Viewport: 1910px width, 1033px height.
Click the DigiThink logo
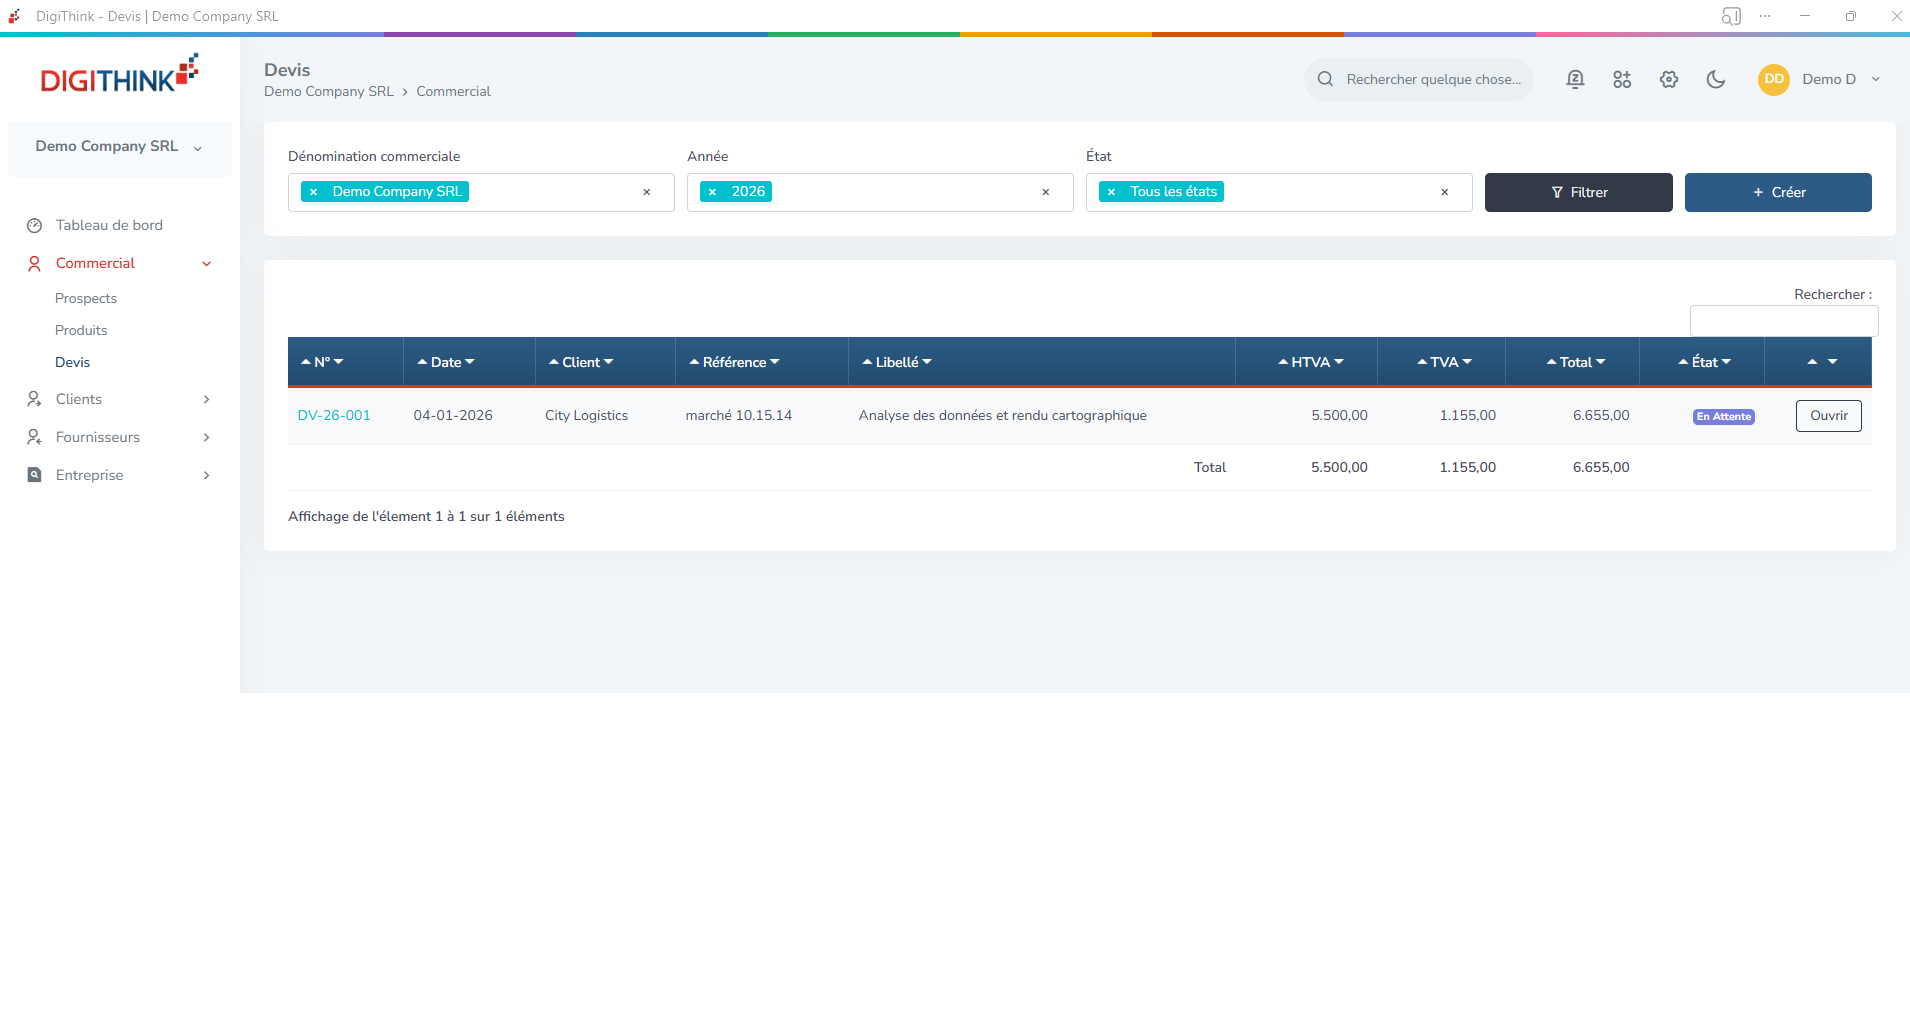click(x=119, y=76)
